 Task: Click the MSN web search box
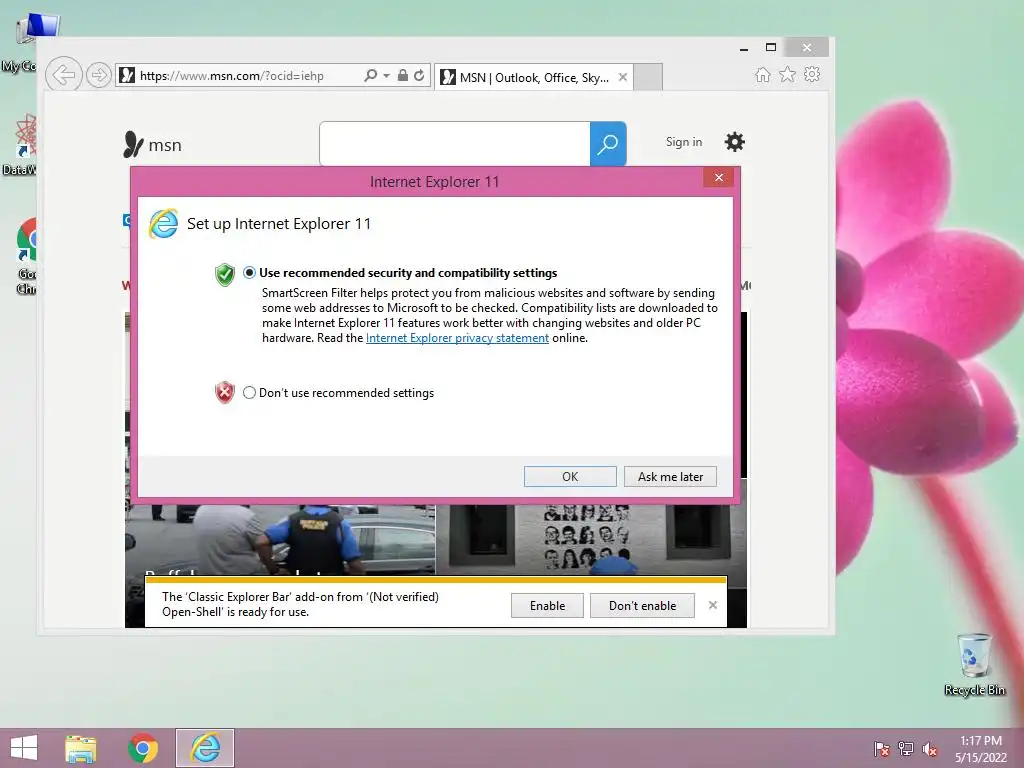tap(455, 144)
